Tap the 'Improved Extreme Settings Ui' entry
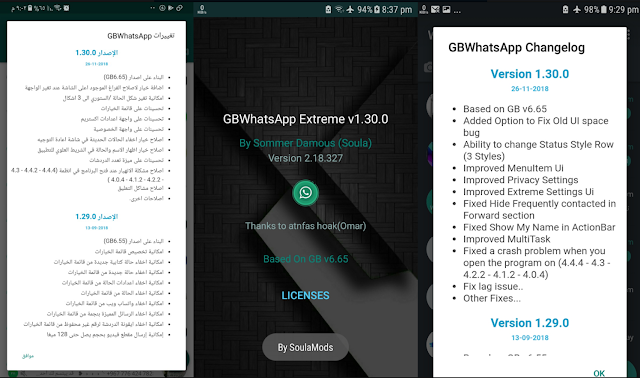This screenshot has width=640, height=378. pos(528,192)
